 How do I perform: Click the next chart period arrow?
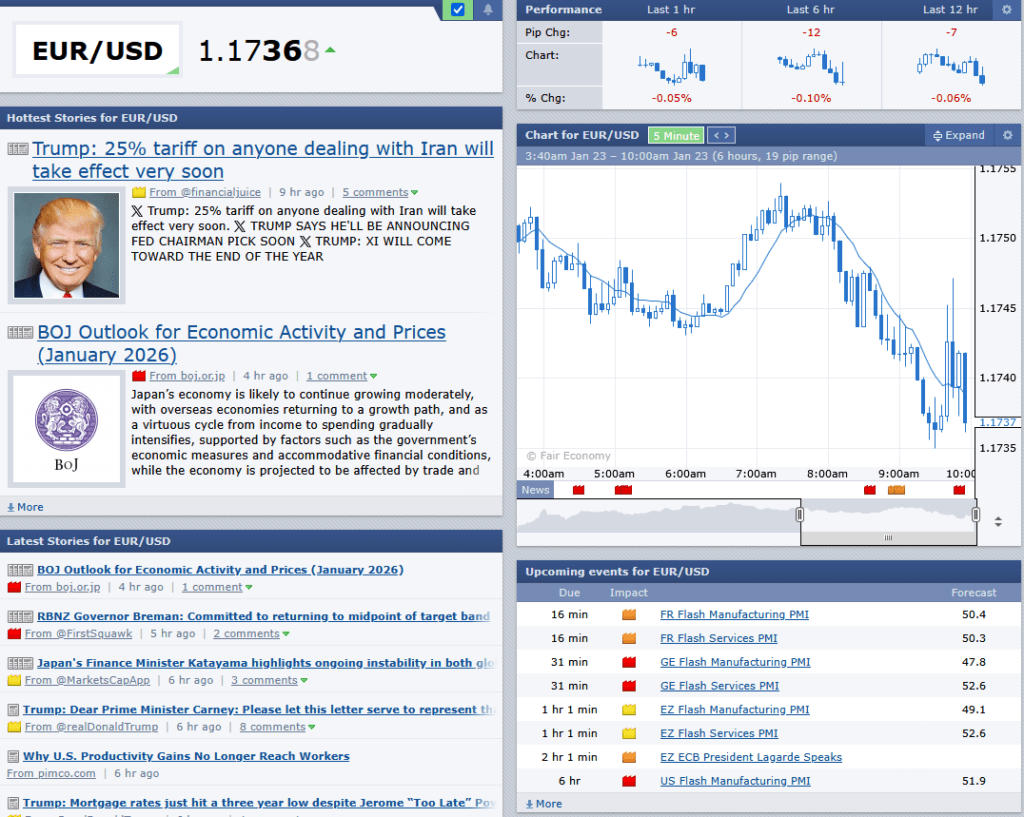[725, 134]
